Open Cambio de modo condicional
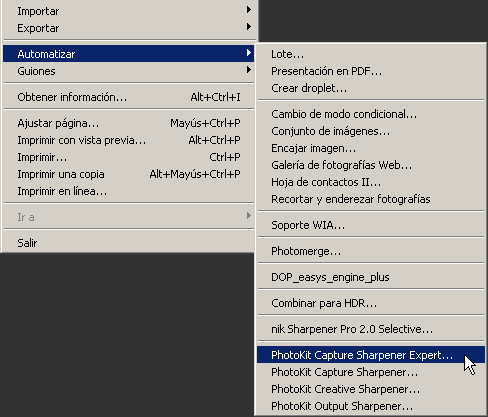The width and height of the screenshot is (488, 417). pos(371,114)
